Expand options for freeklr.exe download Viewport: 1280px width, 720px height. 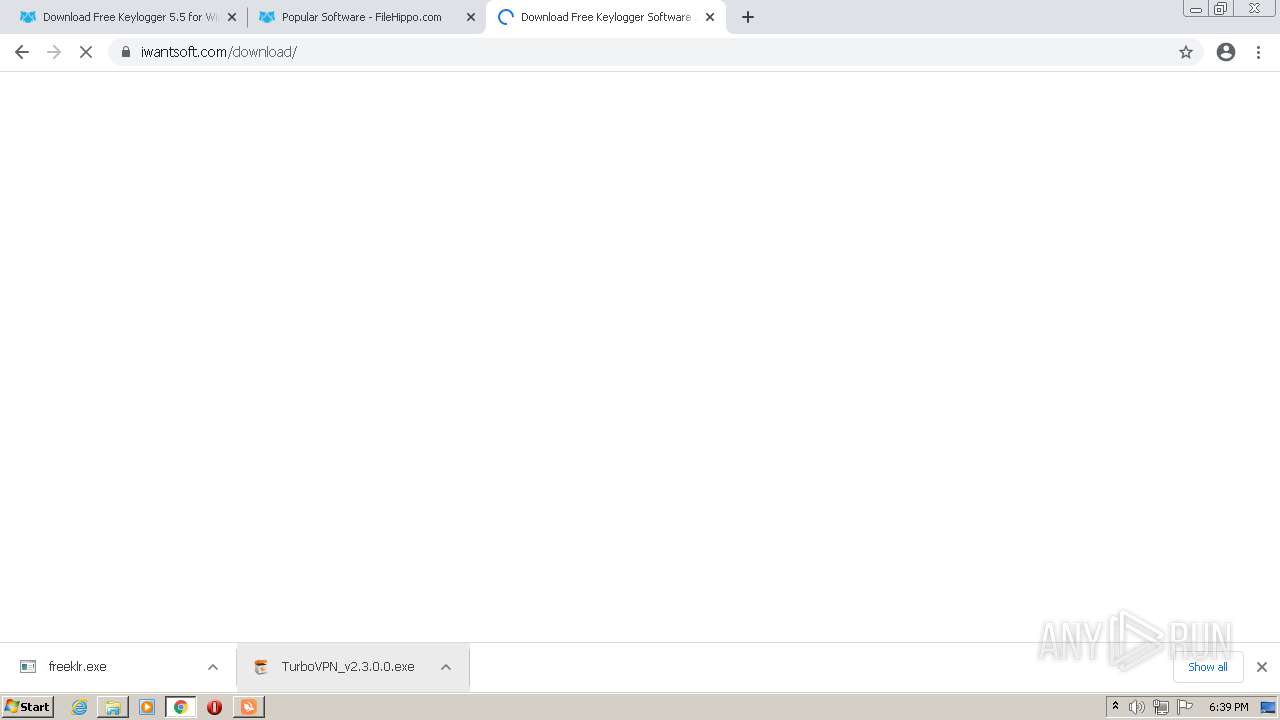click(x=213, y=667)
